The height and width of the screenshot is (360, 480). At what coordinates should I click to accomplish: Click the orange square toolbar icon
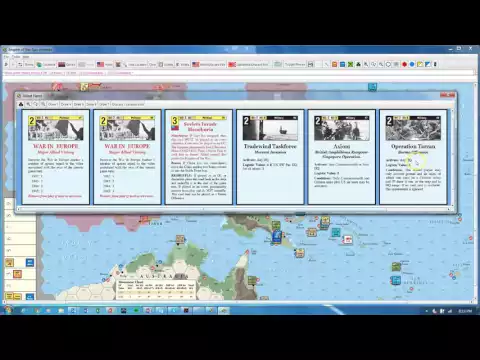click(x=334, y=64)
